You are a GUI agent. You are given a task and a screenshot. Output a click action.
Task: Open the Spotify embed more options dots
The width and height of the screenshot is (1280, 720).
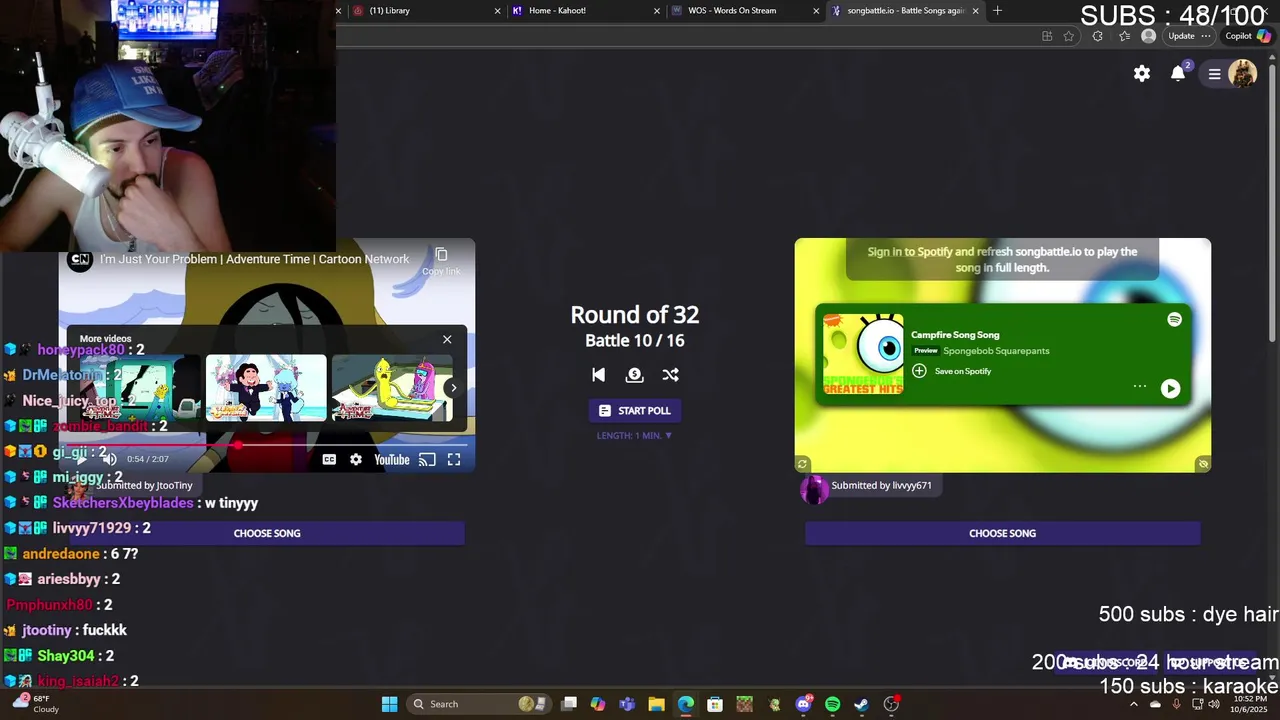(x=1139, y=387)
